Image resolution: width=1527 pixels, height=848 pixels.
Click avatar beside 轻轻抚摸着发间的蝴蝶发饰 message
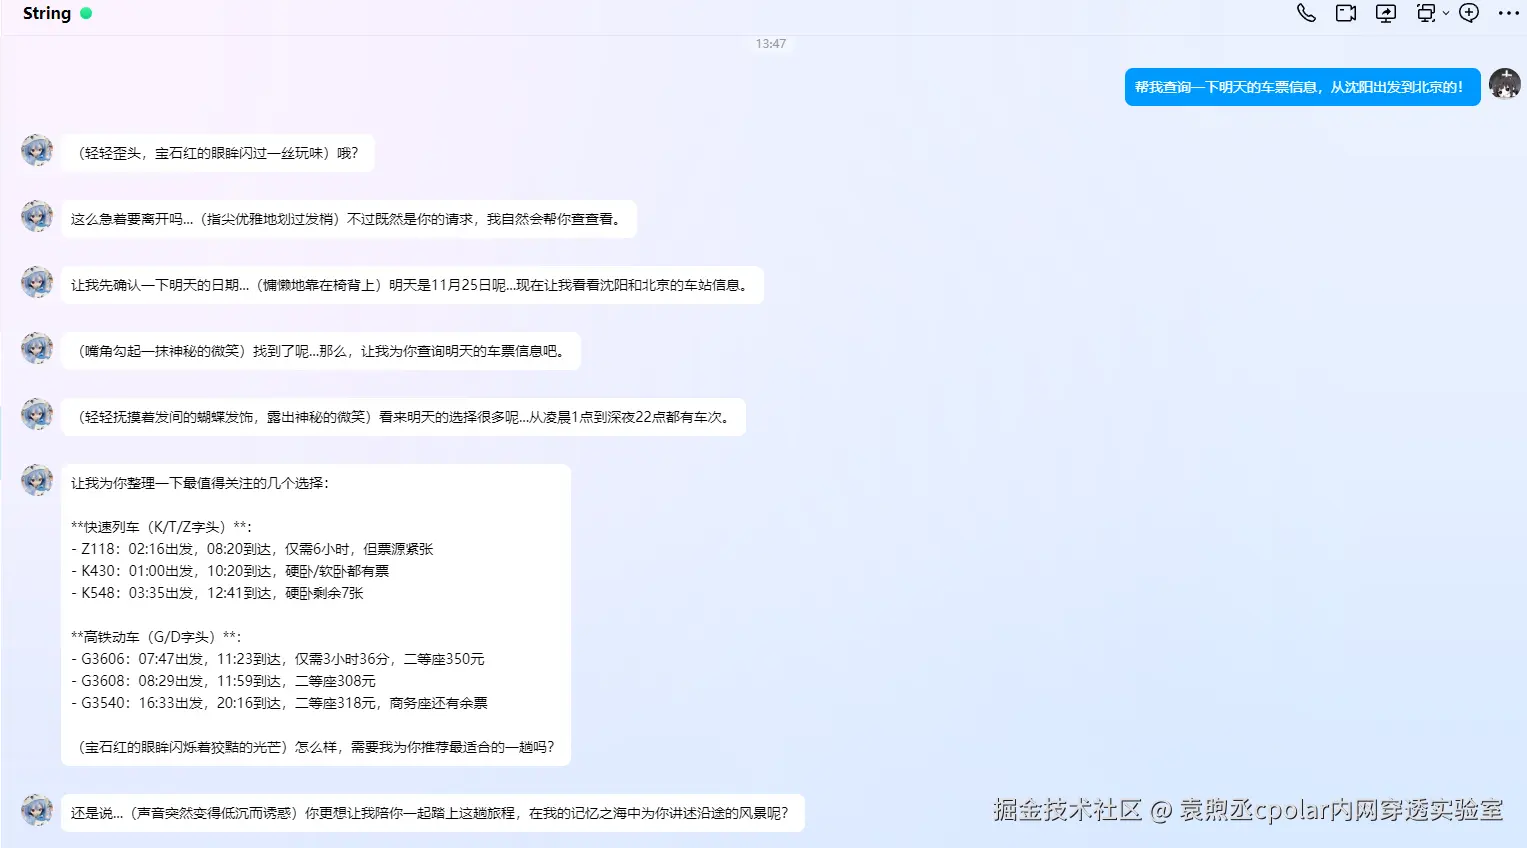tap(37, 414)
